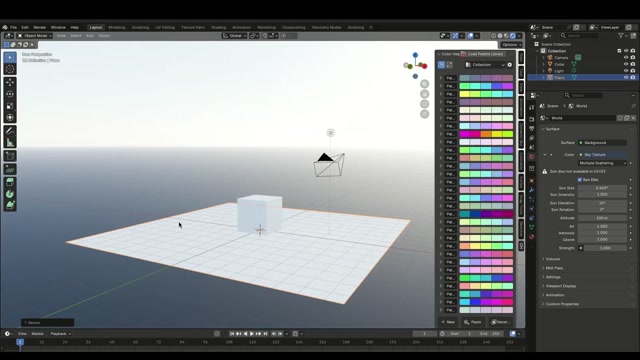Toggle viewport overlays button
This screenshot has height=360, width=640.
[x=471, y=36]
